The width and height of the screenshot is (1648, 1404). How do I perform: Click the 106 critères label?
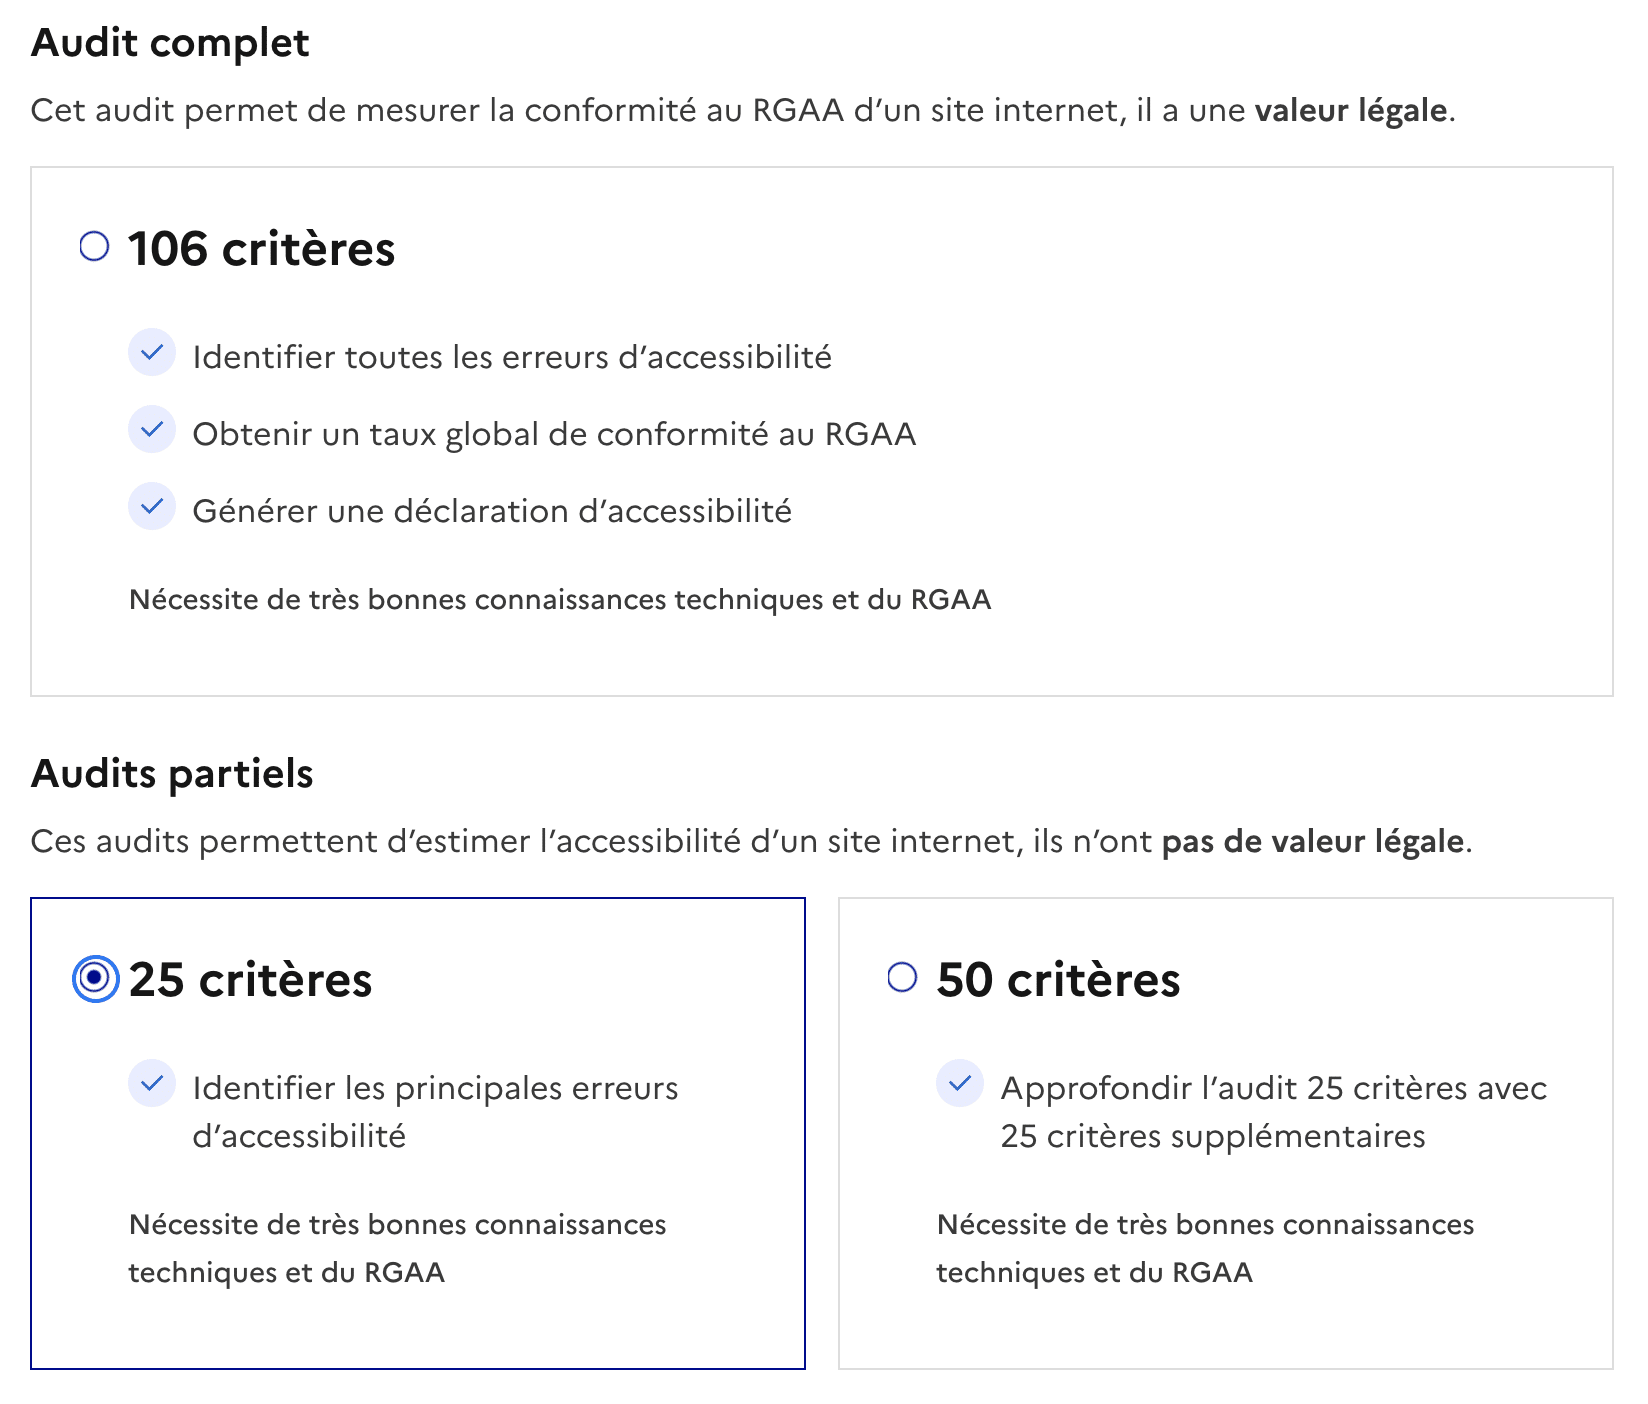(262, 249)
